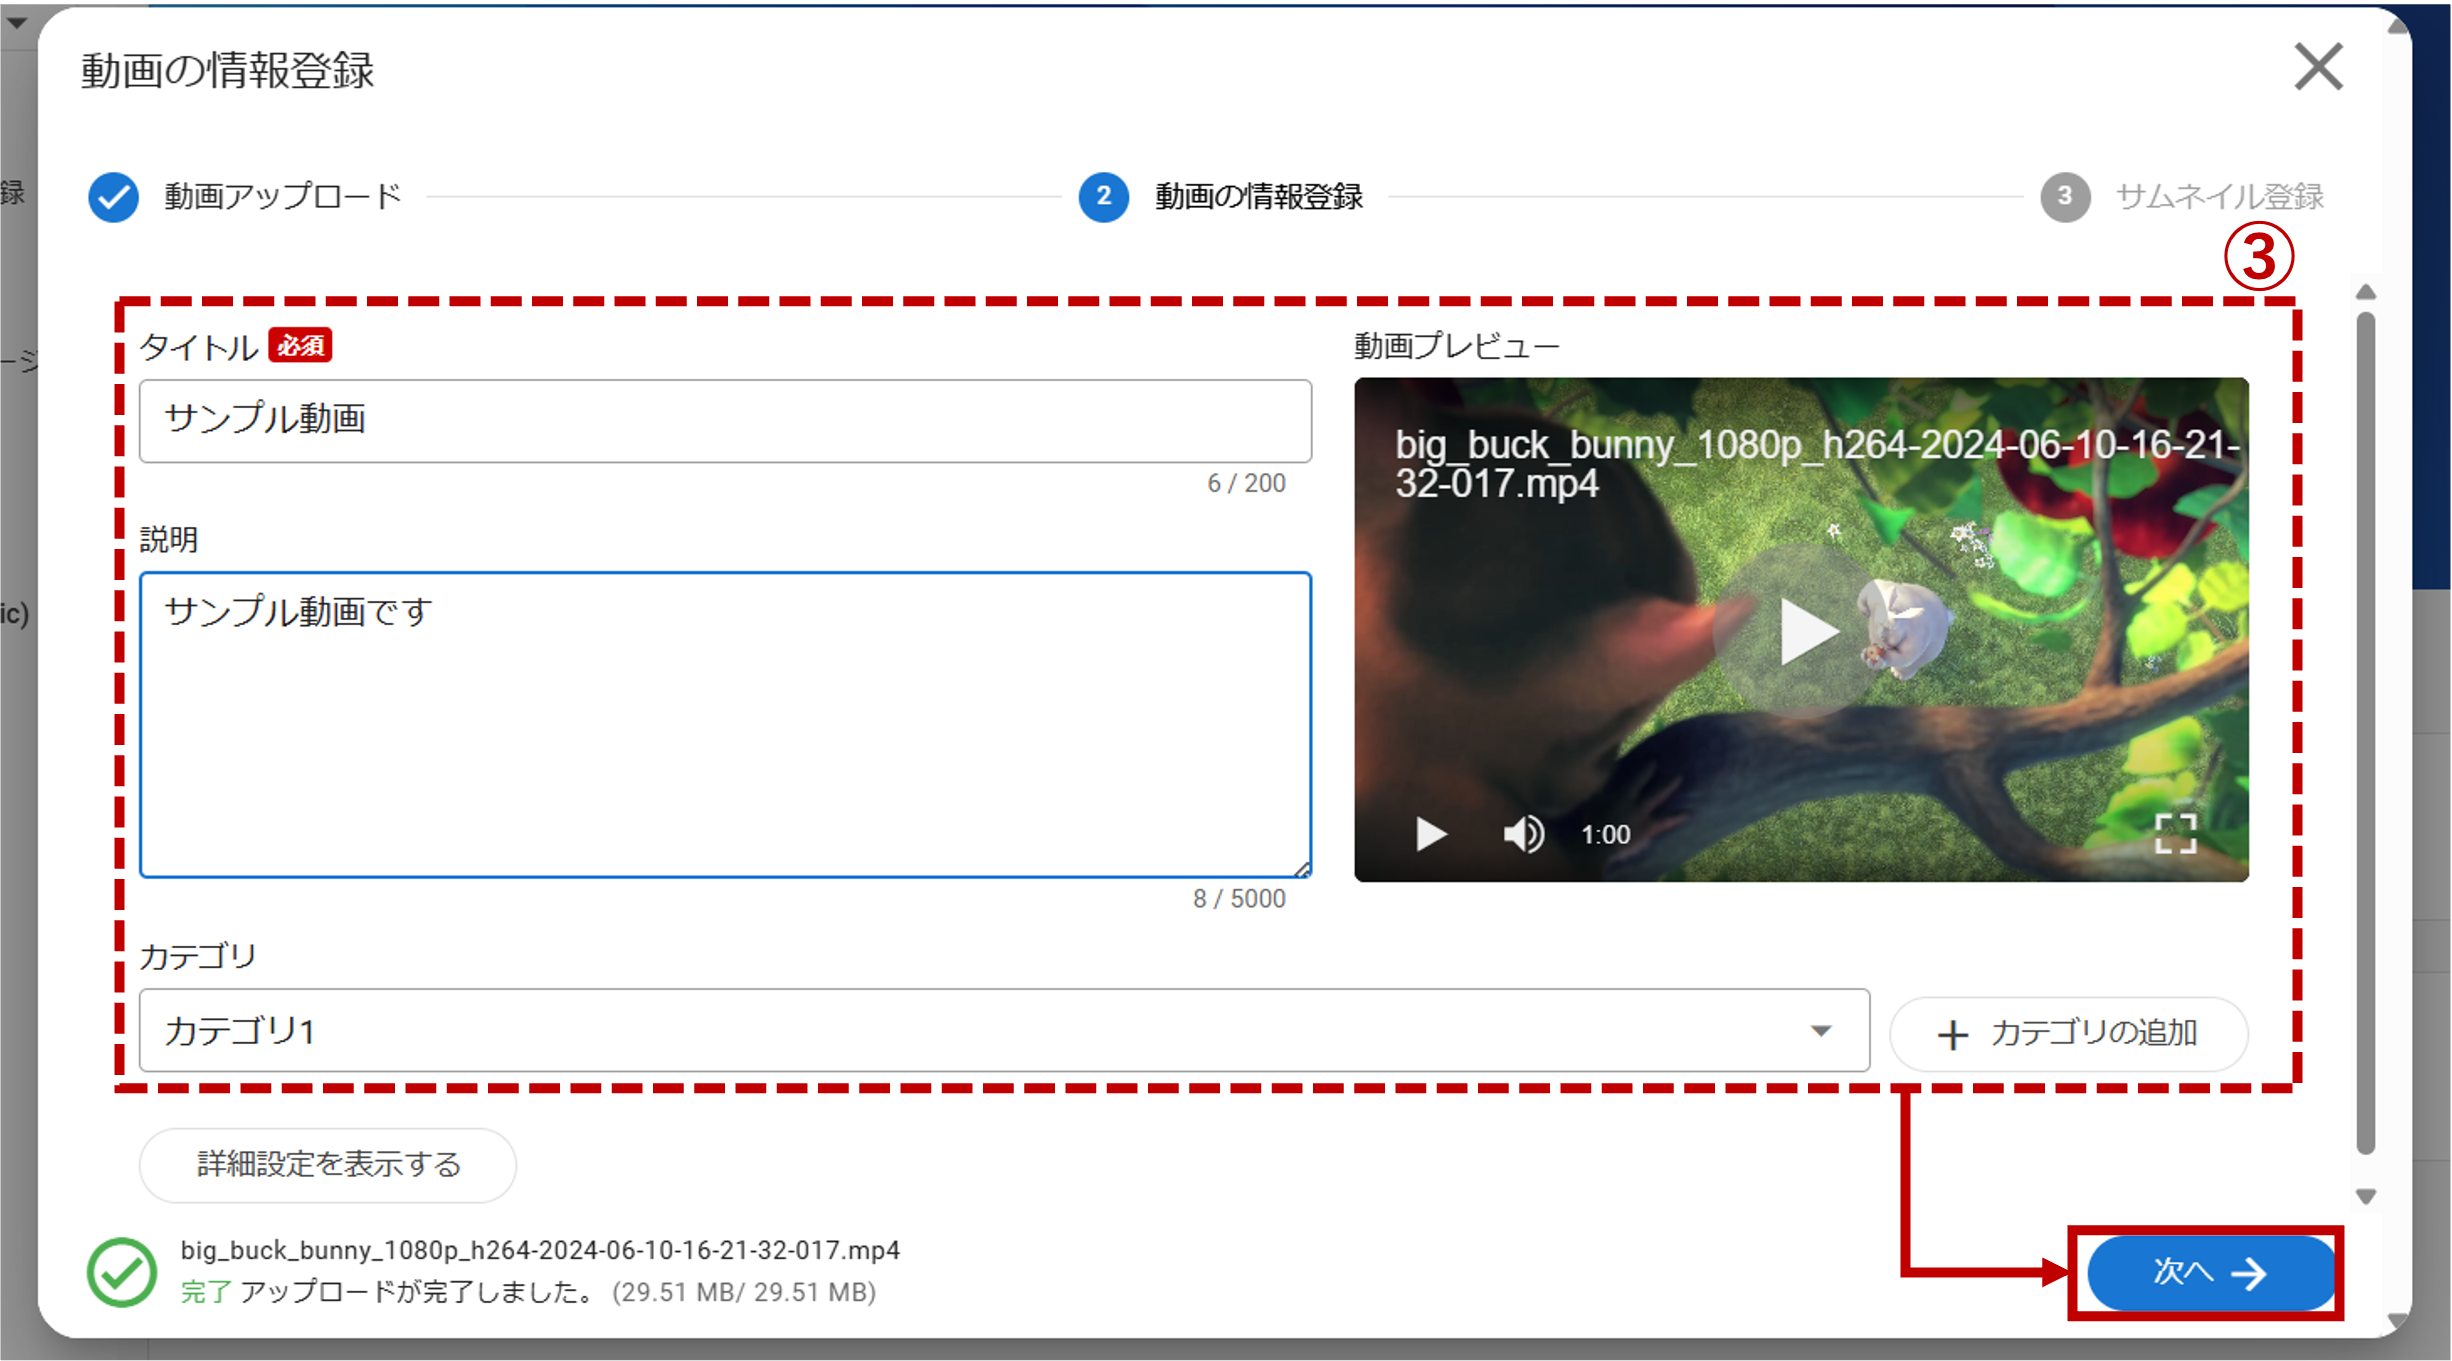Click the plus icon on カテゴリの追加

point(1952,1034)
